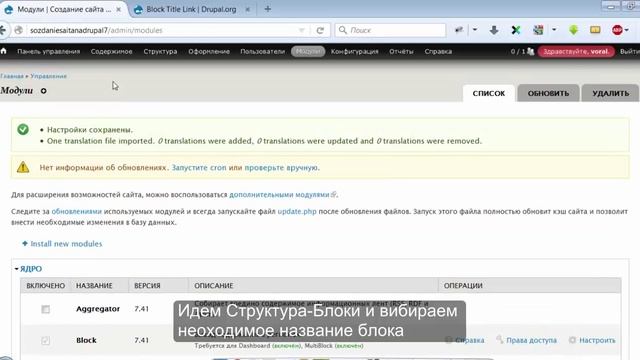The image size is (640, 360).
Task: Open Панель управления in admin menu
Action: point(49,51)
